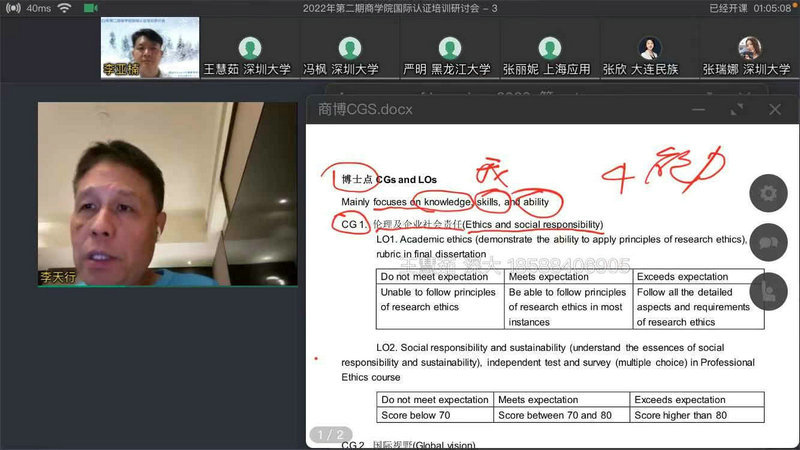Select 李亚楠's video thumbnail
Image resolution: width=800 pixels, height=450 pixels.
(149, 47)
